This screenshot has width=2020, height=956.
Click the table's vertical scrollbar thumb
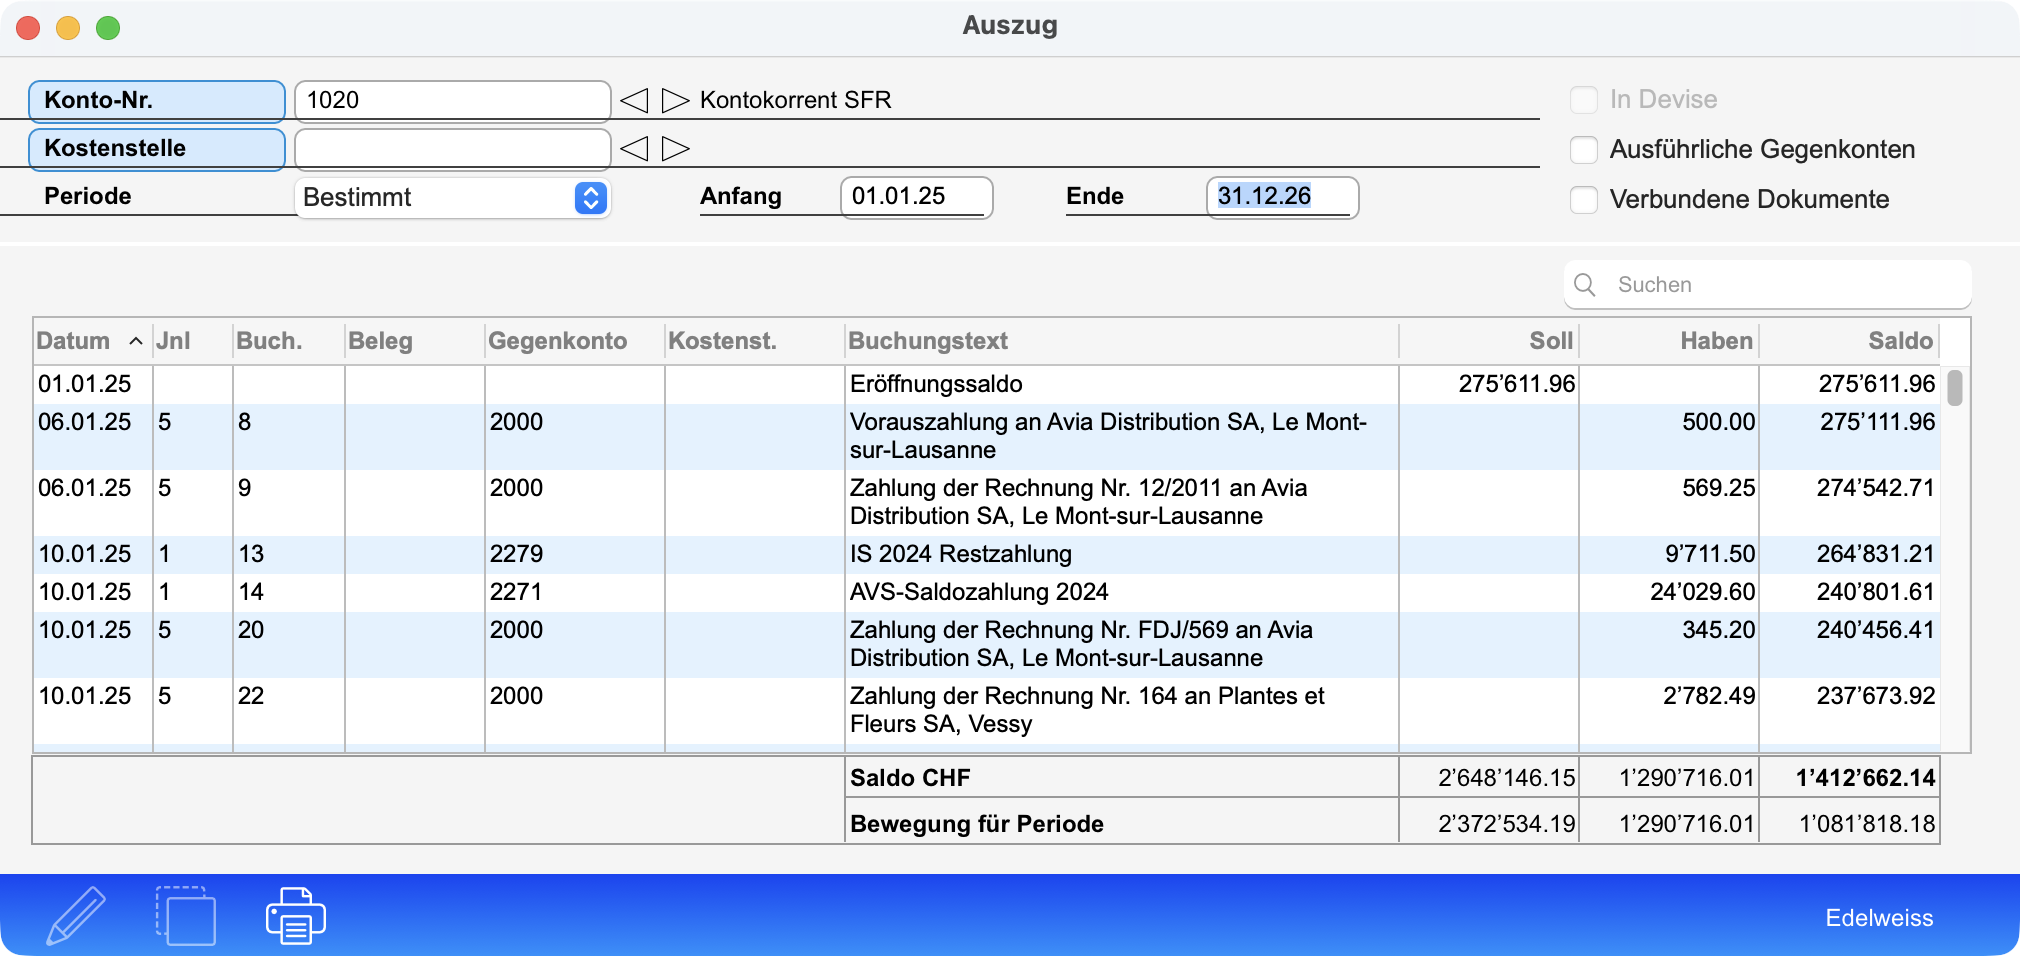coord(1954,388)
